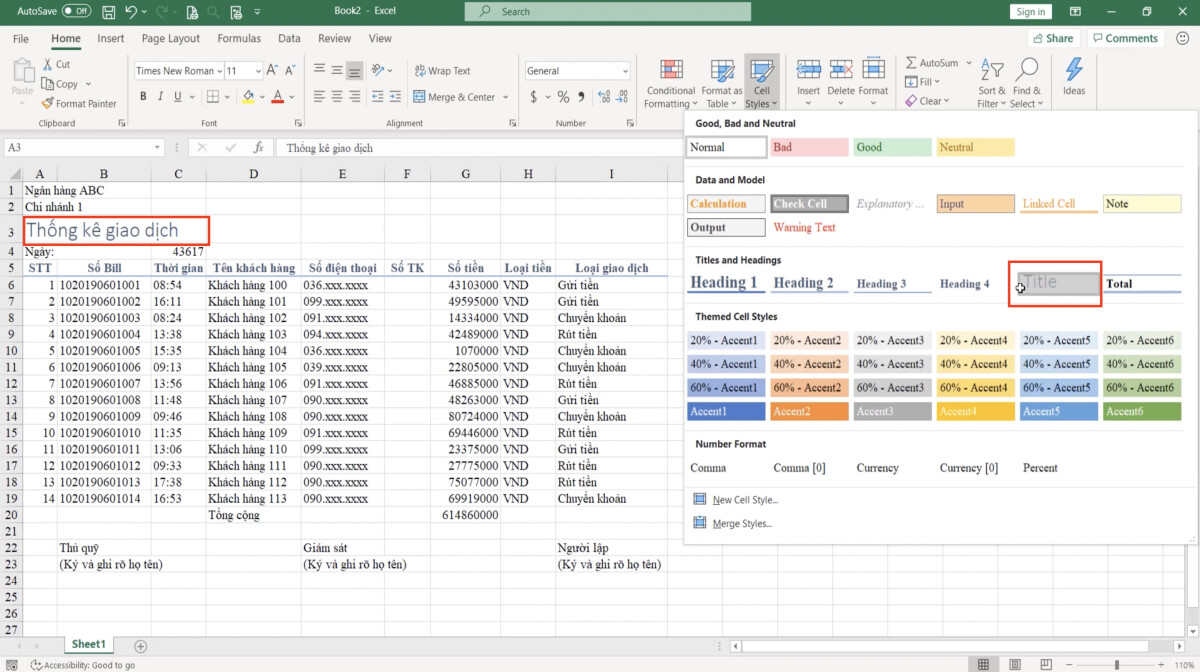The width and height of the screenshot is (1200, 672).
Task: Click the Copy icon
Action: coord(48,84)
